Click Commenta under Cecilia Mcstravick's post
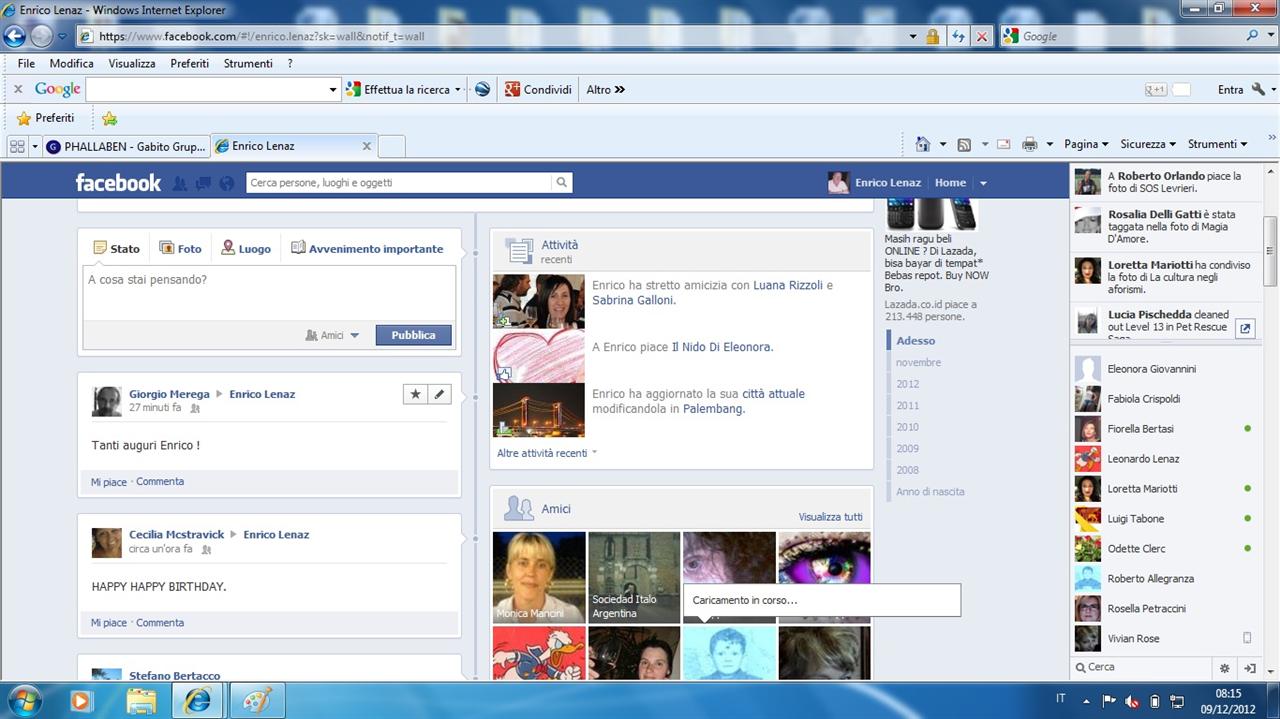The height and width of the screenshot is (719, 1280). point(160,622)
